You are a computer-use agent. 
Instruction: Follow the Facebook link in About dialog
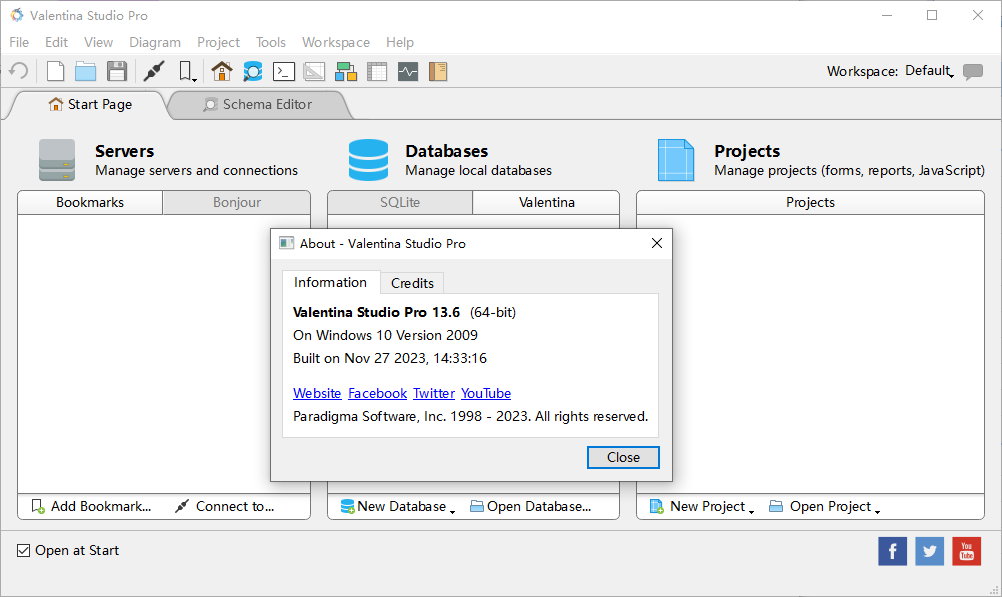pos(377,393)
